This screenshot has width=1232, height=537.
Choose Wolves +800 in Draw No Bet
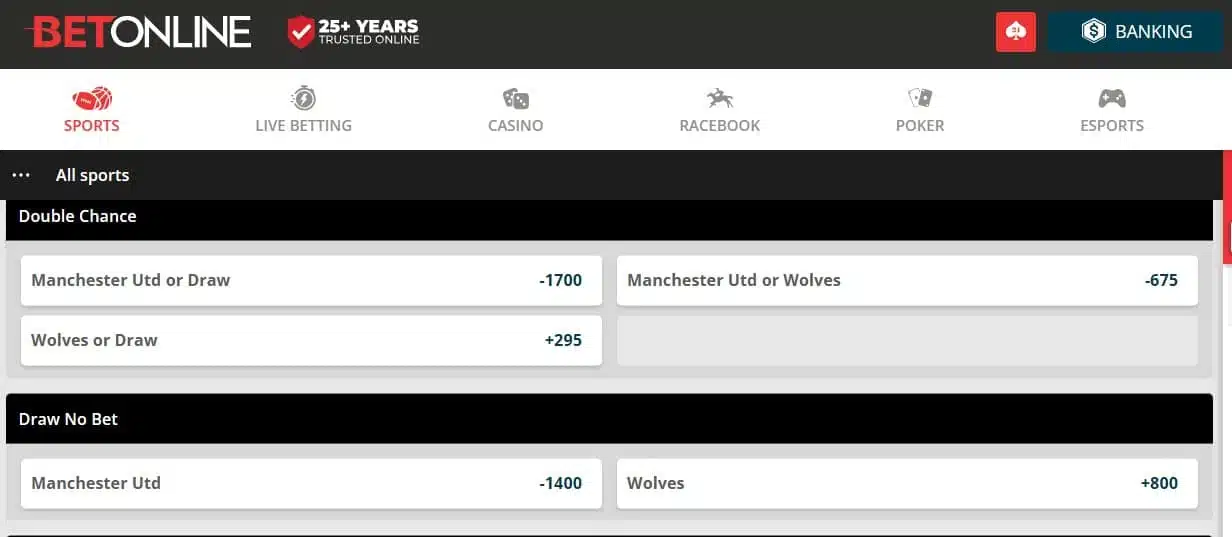click(x=907, y=483)
